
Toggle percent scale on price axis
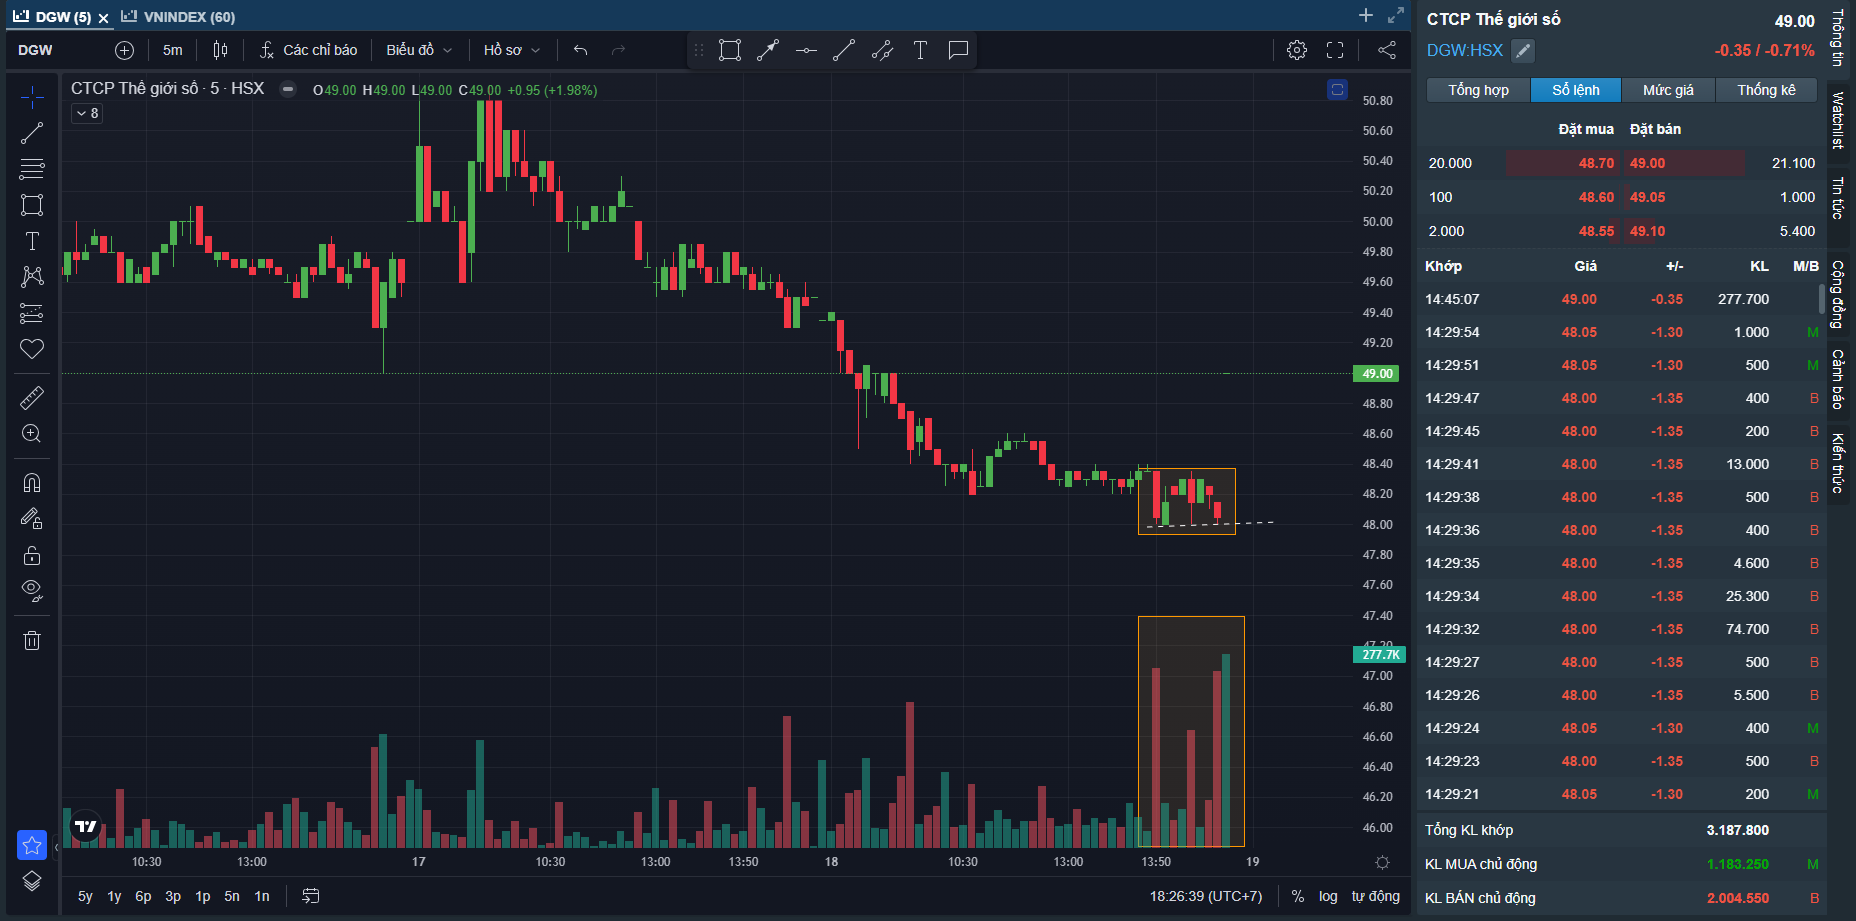pyautogui.click(x=1298, y=896)
